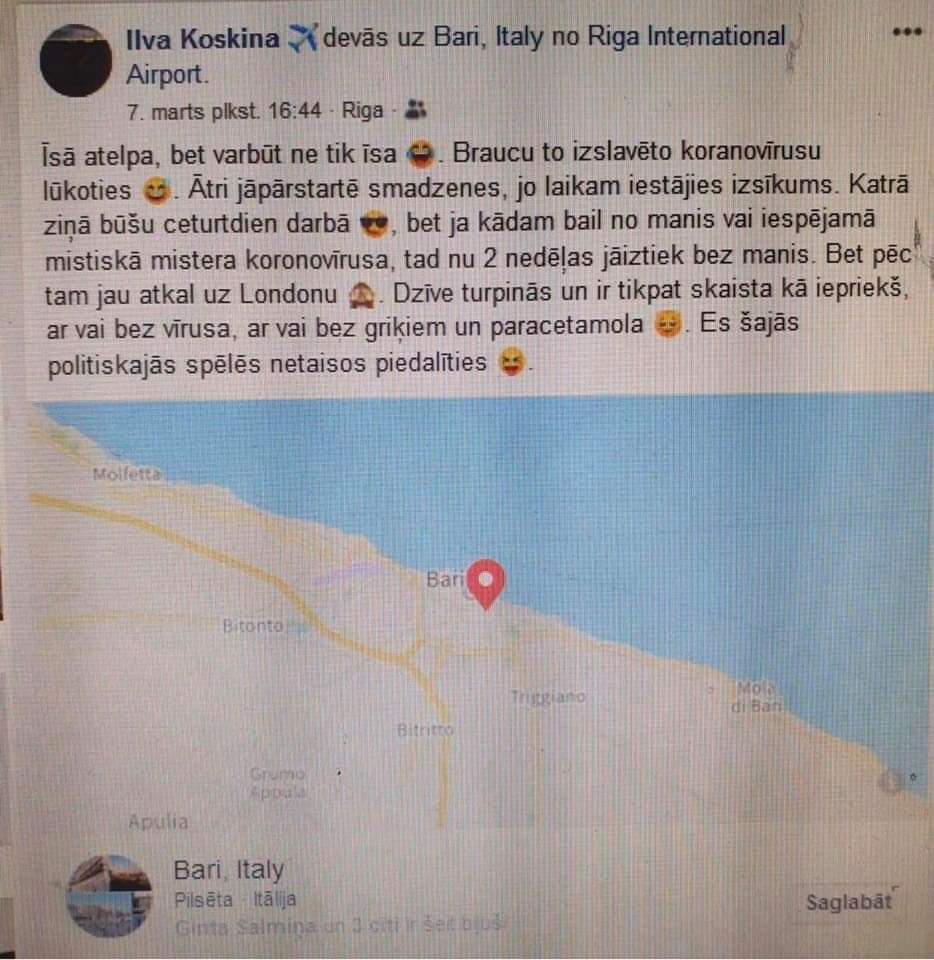The image size is (934, 960).
Task: Click the Riga location tag under the name
Action: pyautogui.click(x=362, y=110)
